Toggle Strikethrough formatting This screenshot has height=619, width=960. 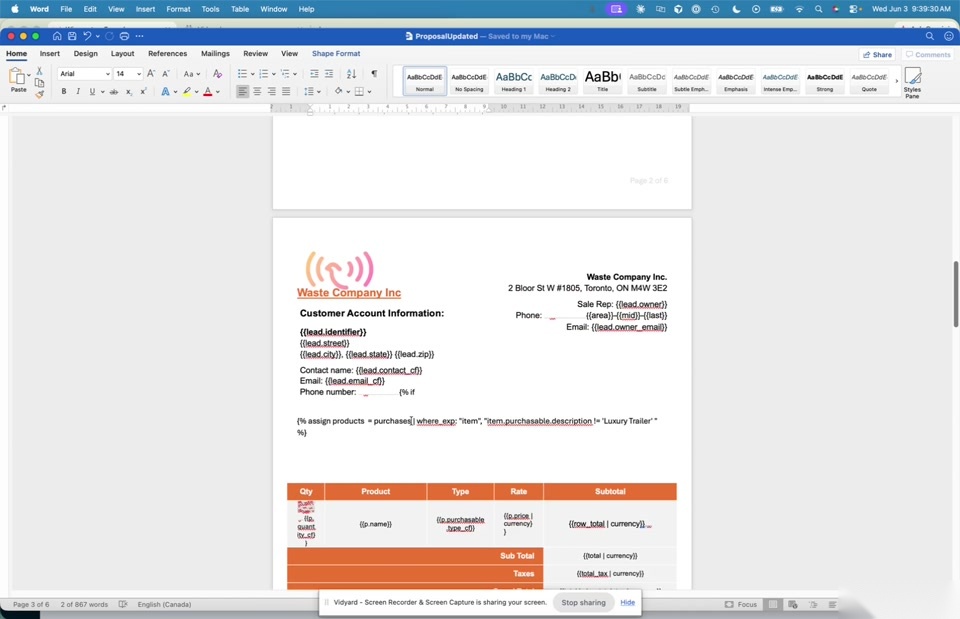coord(113,92)
